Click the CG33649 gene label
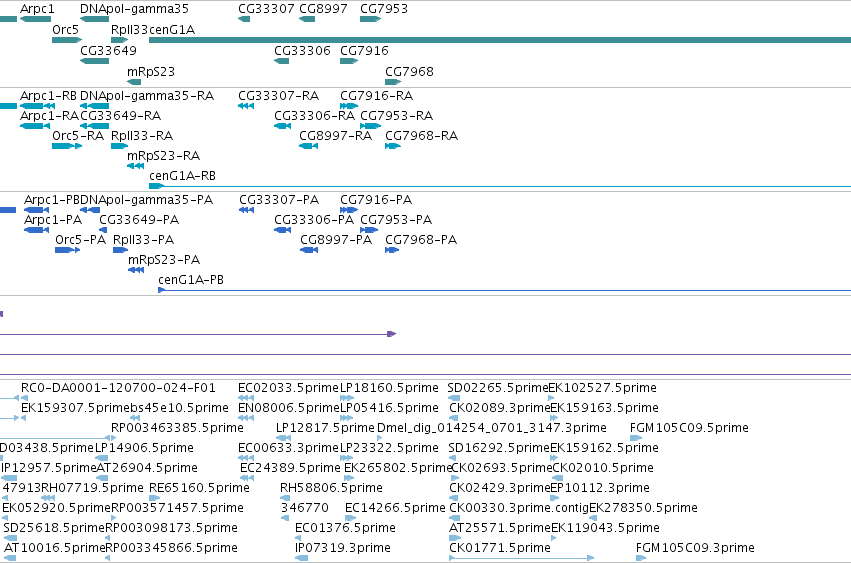The image size is (851, 563). tap(109, 51)
